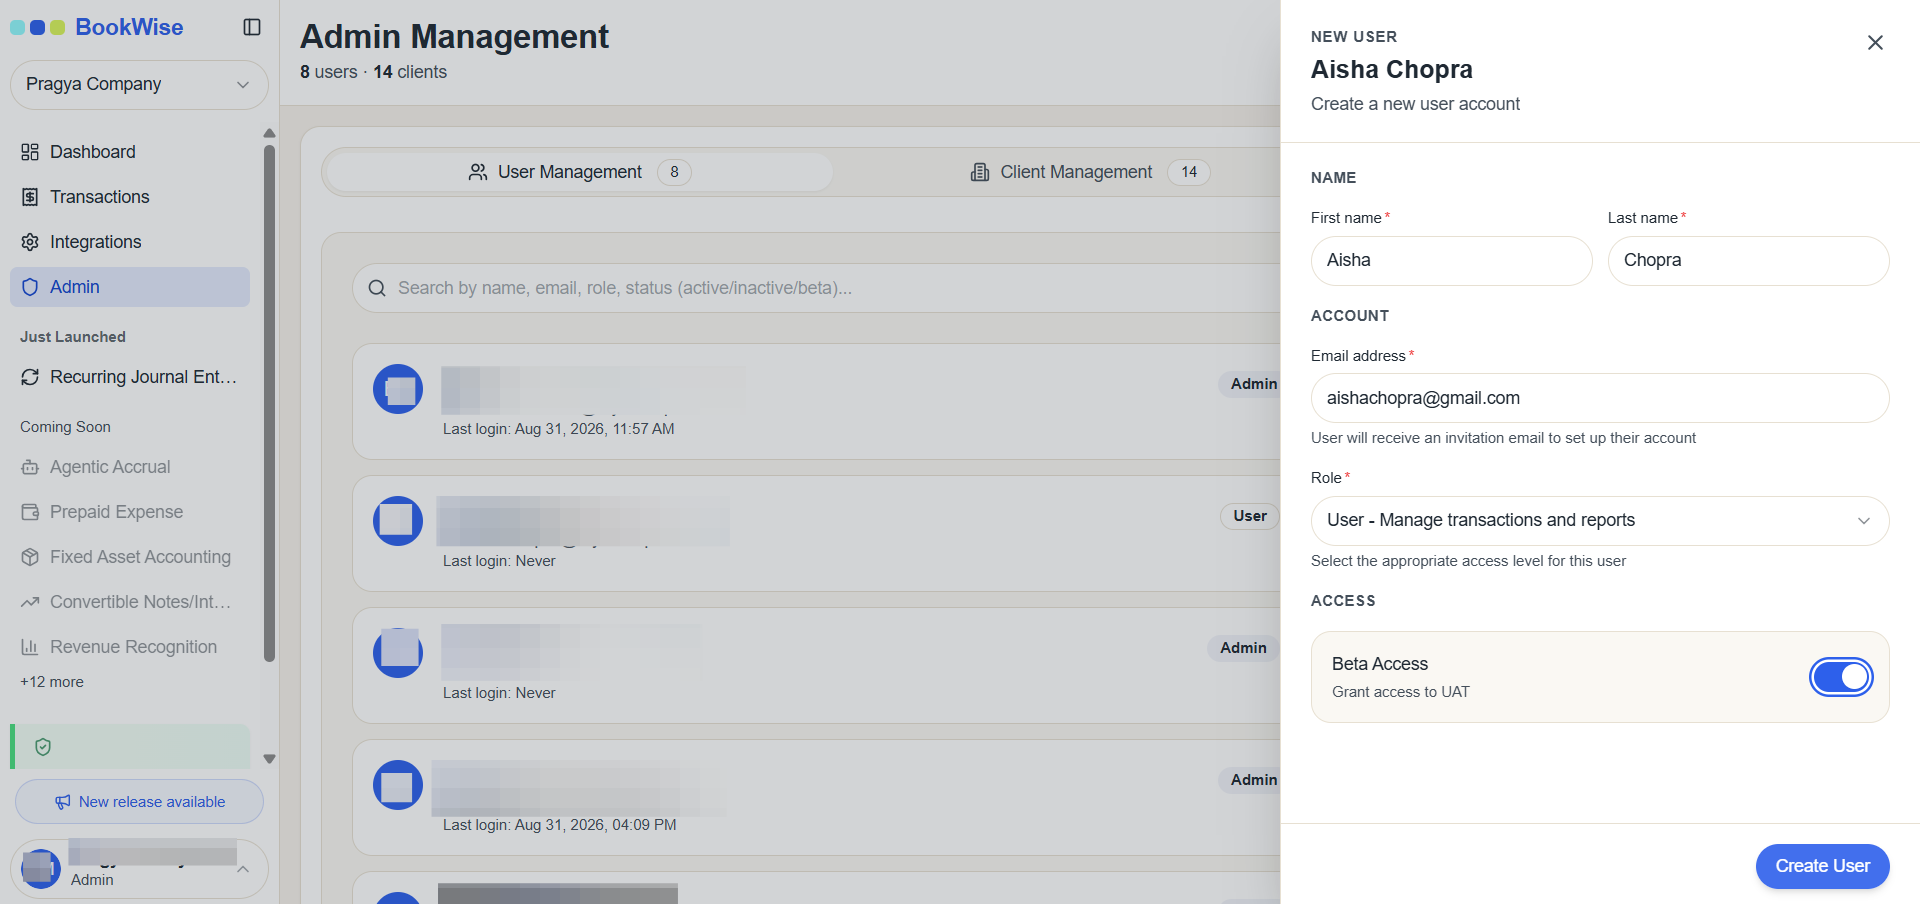Click the Client Management building icon
This screenshot has height=904, width=1920.
pyautogui.click(x=980, y=172)
